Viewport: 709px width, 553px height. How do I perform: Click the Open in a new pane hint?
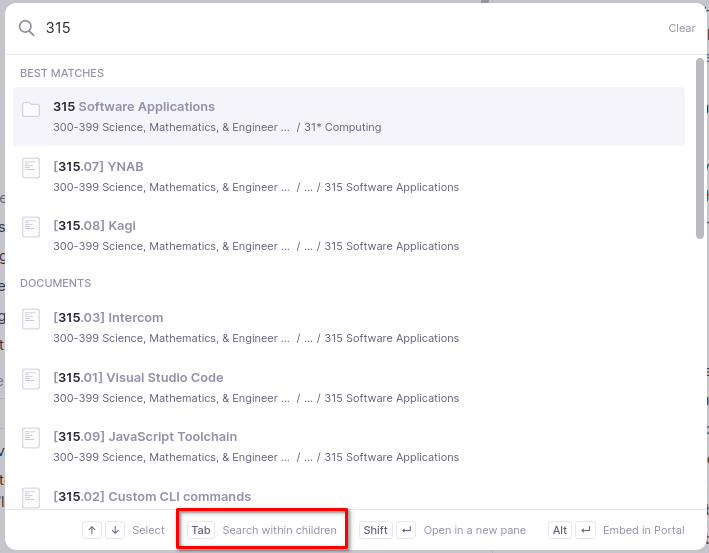(x=474, y=530)
